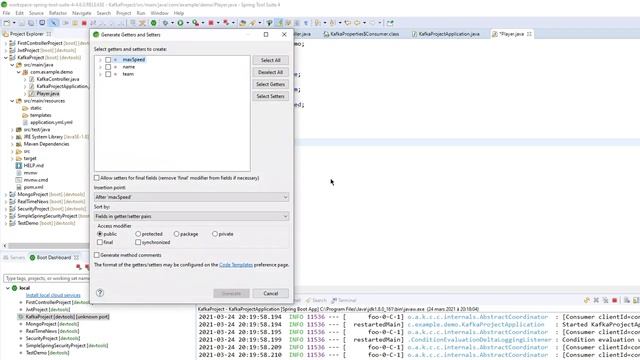Screen dimensions: 640x360
Task: Click the console red Terminate icon
Action: [614, 300]
